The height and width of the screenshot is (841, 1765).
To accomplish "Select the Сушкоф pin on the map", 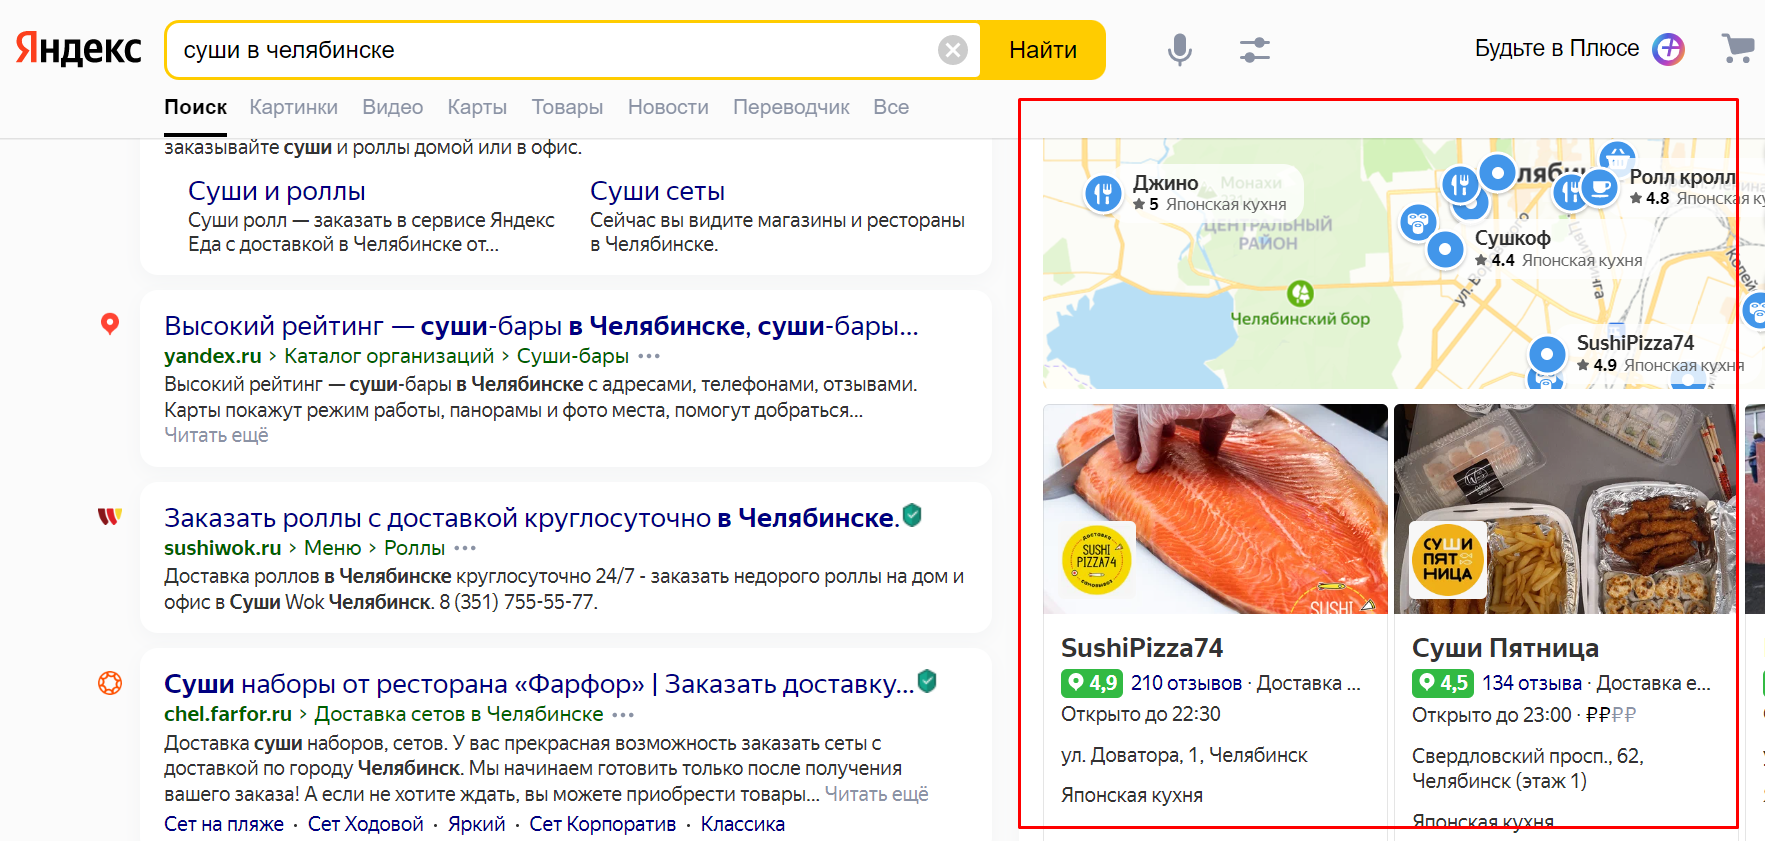I will pyautogui.click(x=1445, y=249).
